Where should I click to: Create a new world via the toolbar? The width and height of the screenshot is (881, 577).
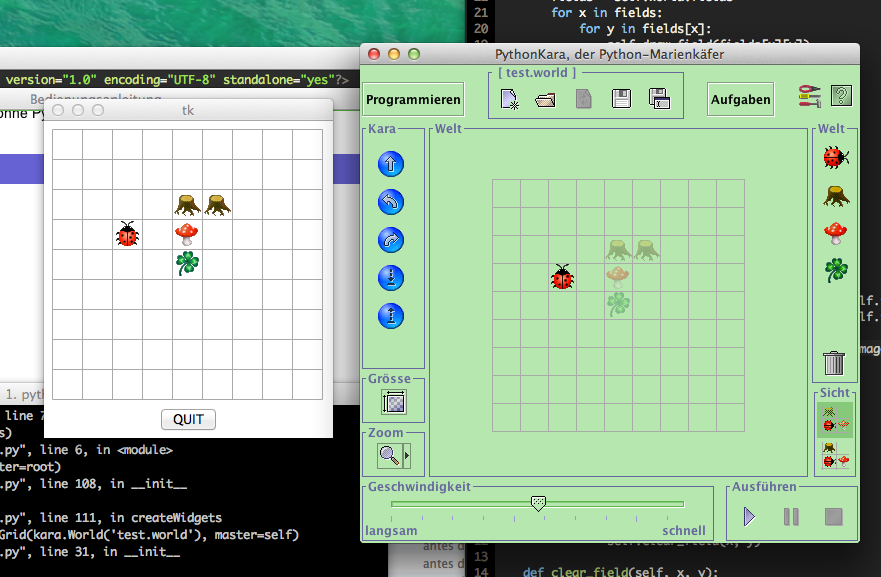pos(508,98)
